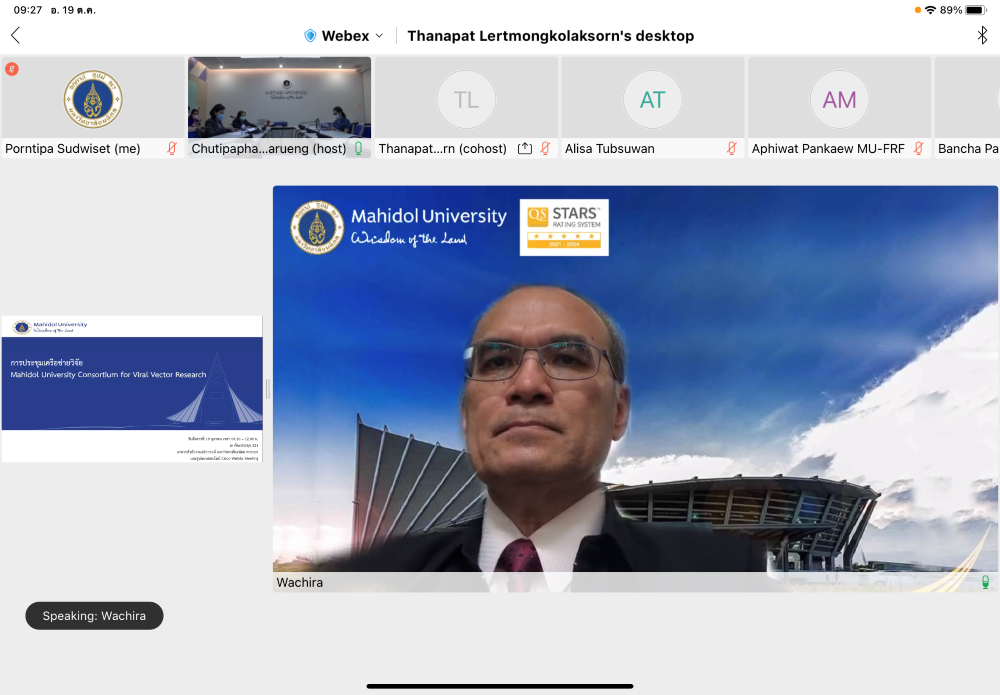The image size is (1000, 695).
Task: Toggle the green mic on the host tile
Action: [x=358, y=149]
